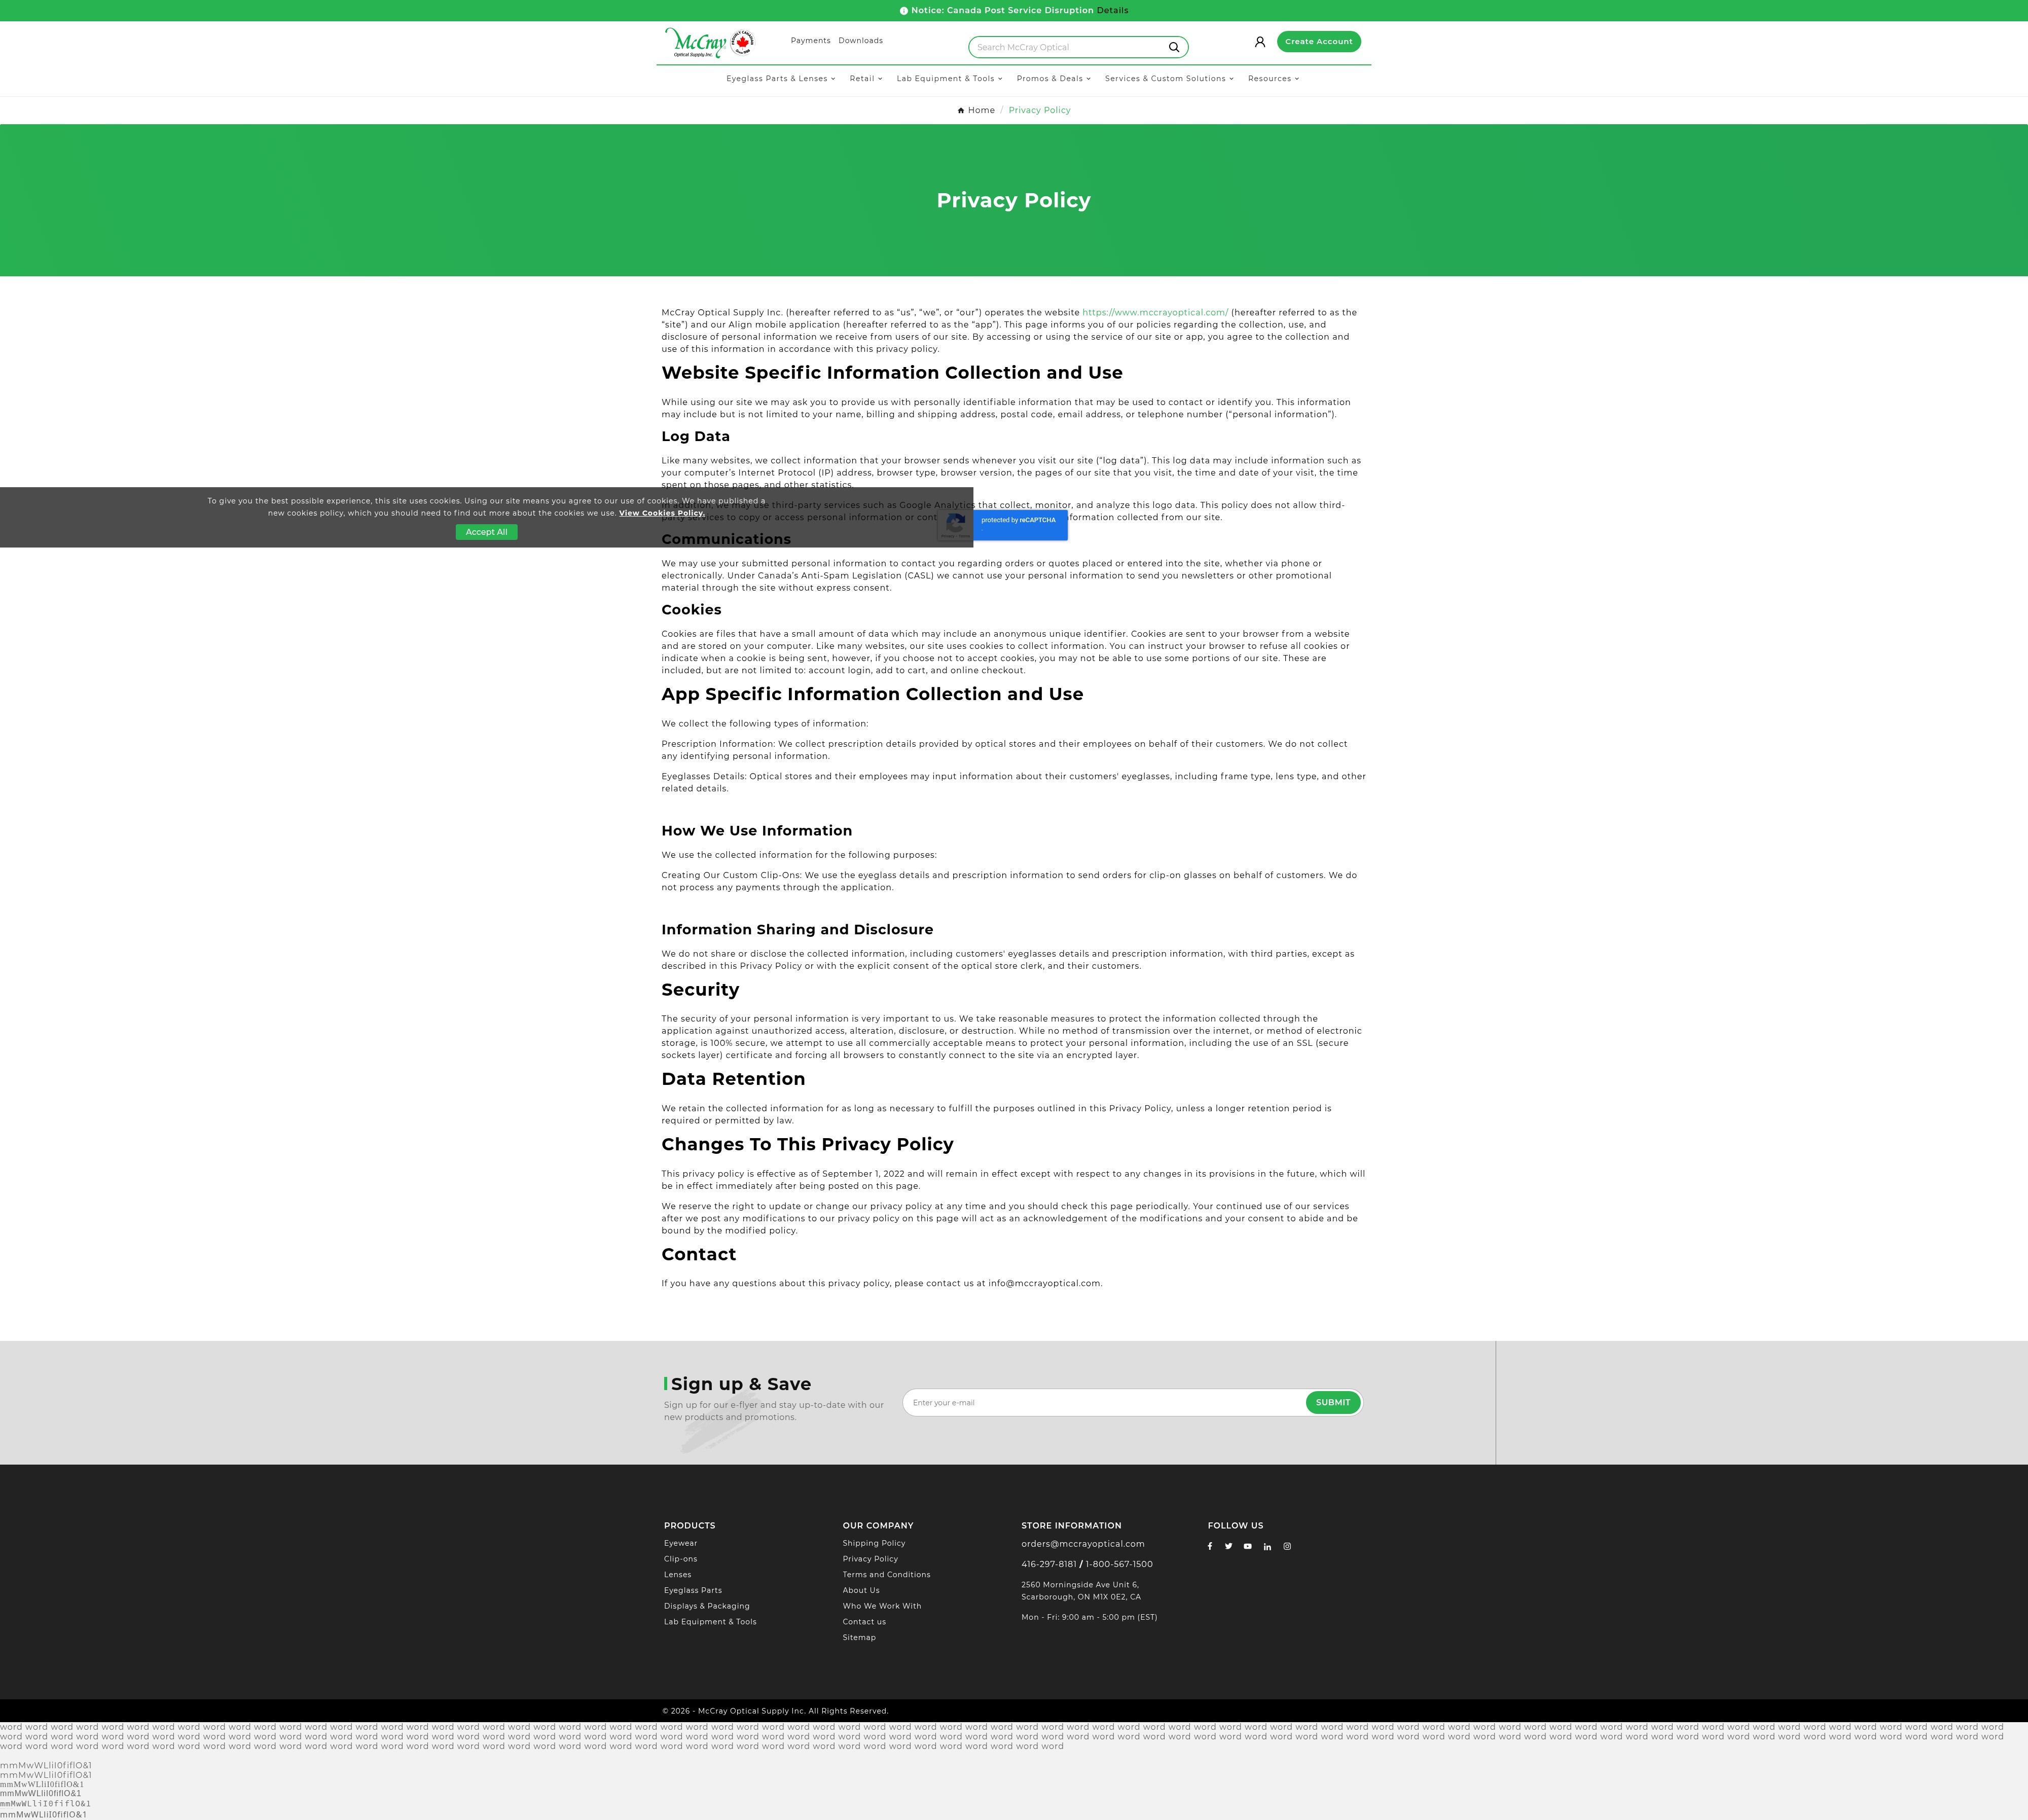2028x1820 pixels.
Task: Click orders@mccrayoptical.com email
Action: (1083, 1544)
